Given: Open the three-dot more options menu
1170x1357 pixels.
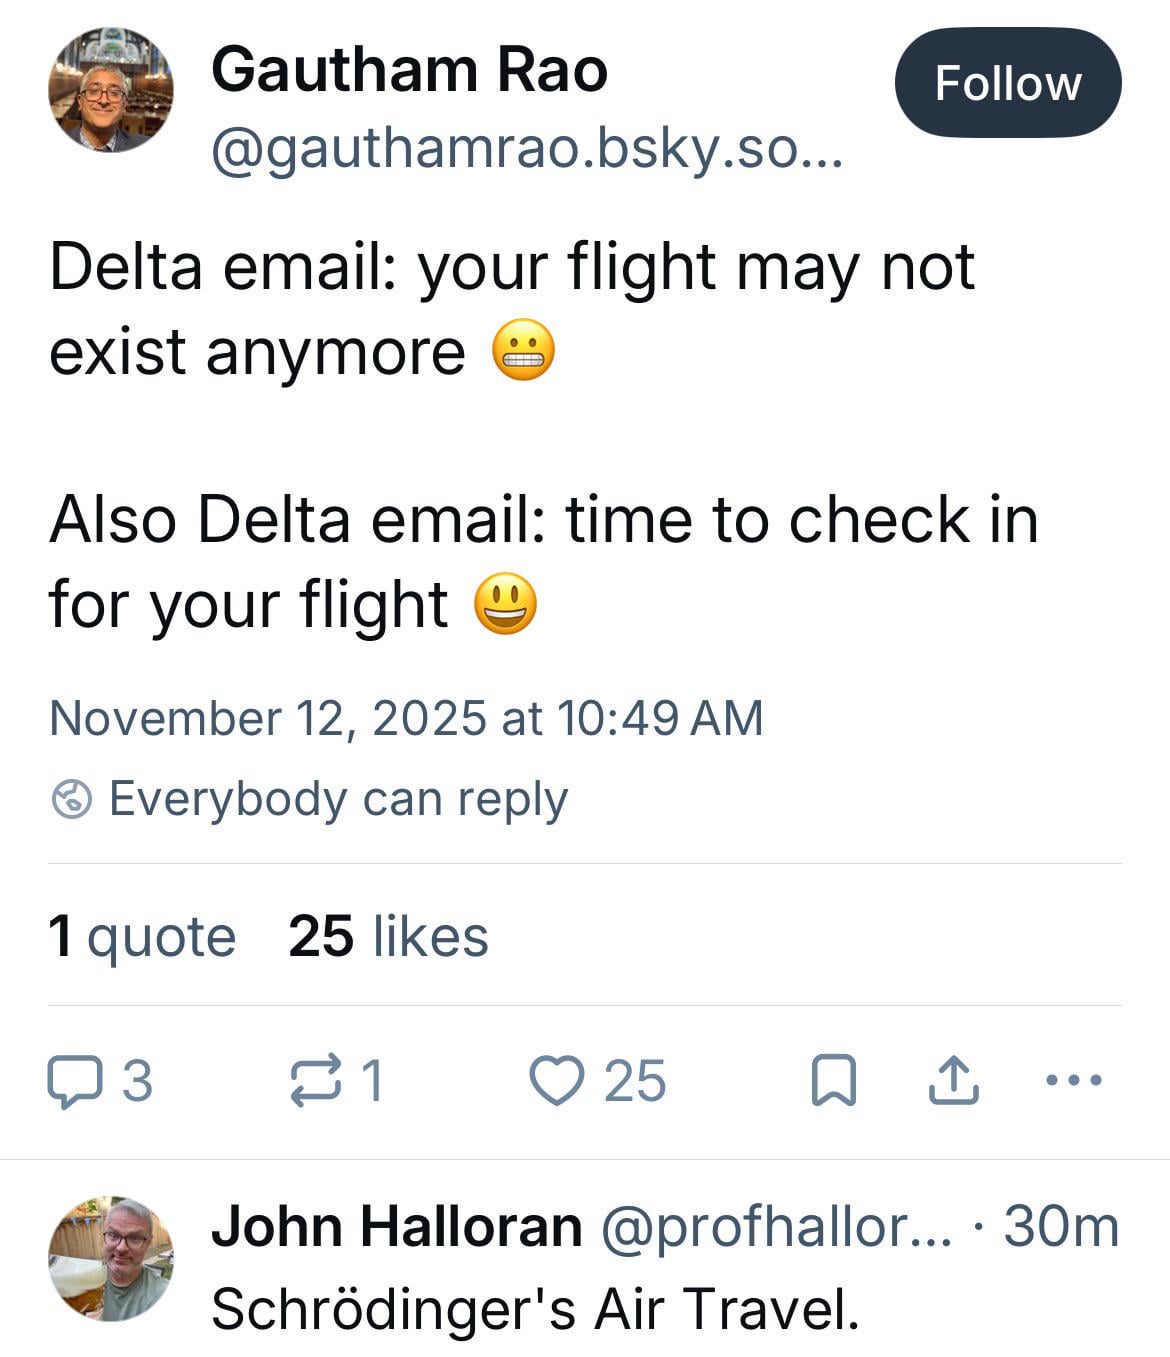Looking at the screenshot, I should pos(1073,1080).
